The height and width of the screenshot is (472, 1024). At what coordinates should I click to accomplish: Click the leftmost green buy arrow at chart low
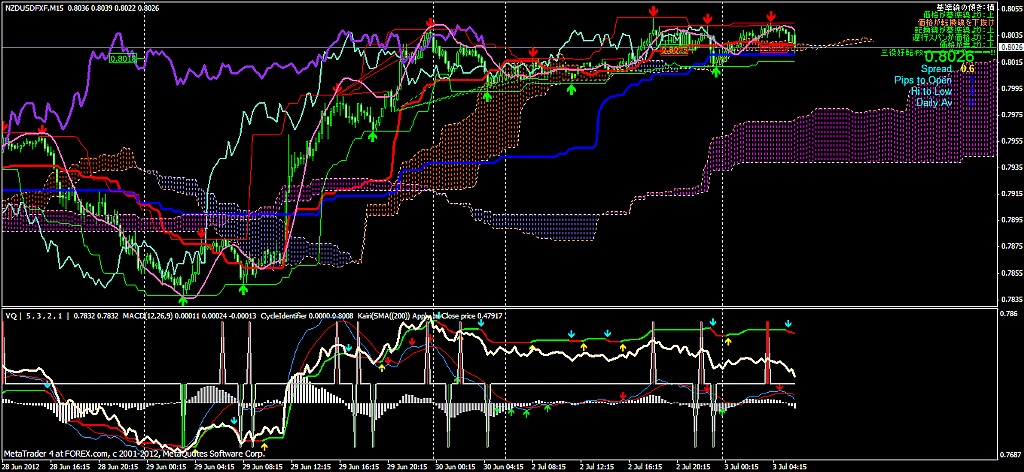[x=183, y=297]
